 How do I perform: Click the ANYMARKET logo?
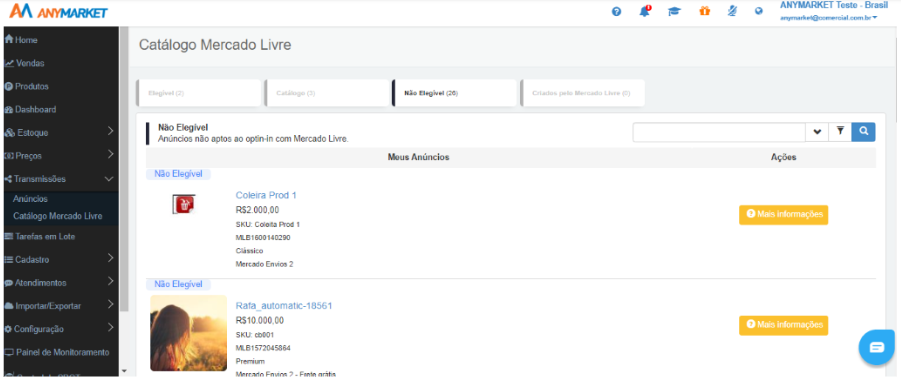pyautogui.click(x=59, y=11)
